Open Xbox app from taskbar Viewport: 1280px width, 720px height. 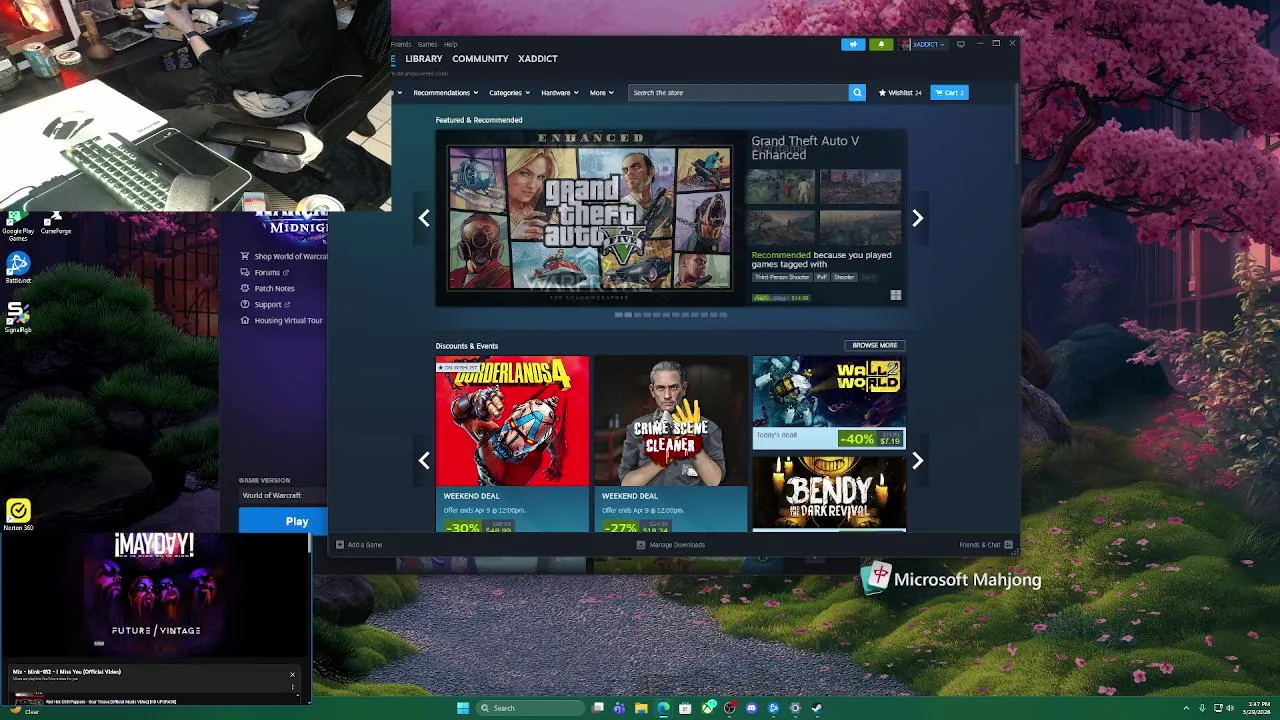[x=708, y=708]
